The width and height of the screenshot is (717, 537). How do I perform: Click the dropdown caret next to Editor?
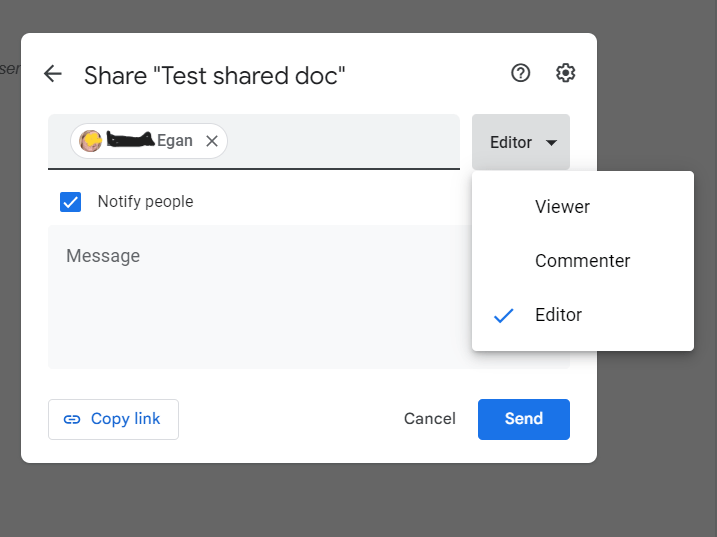[552, 143]
